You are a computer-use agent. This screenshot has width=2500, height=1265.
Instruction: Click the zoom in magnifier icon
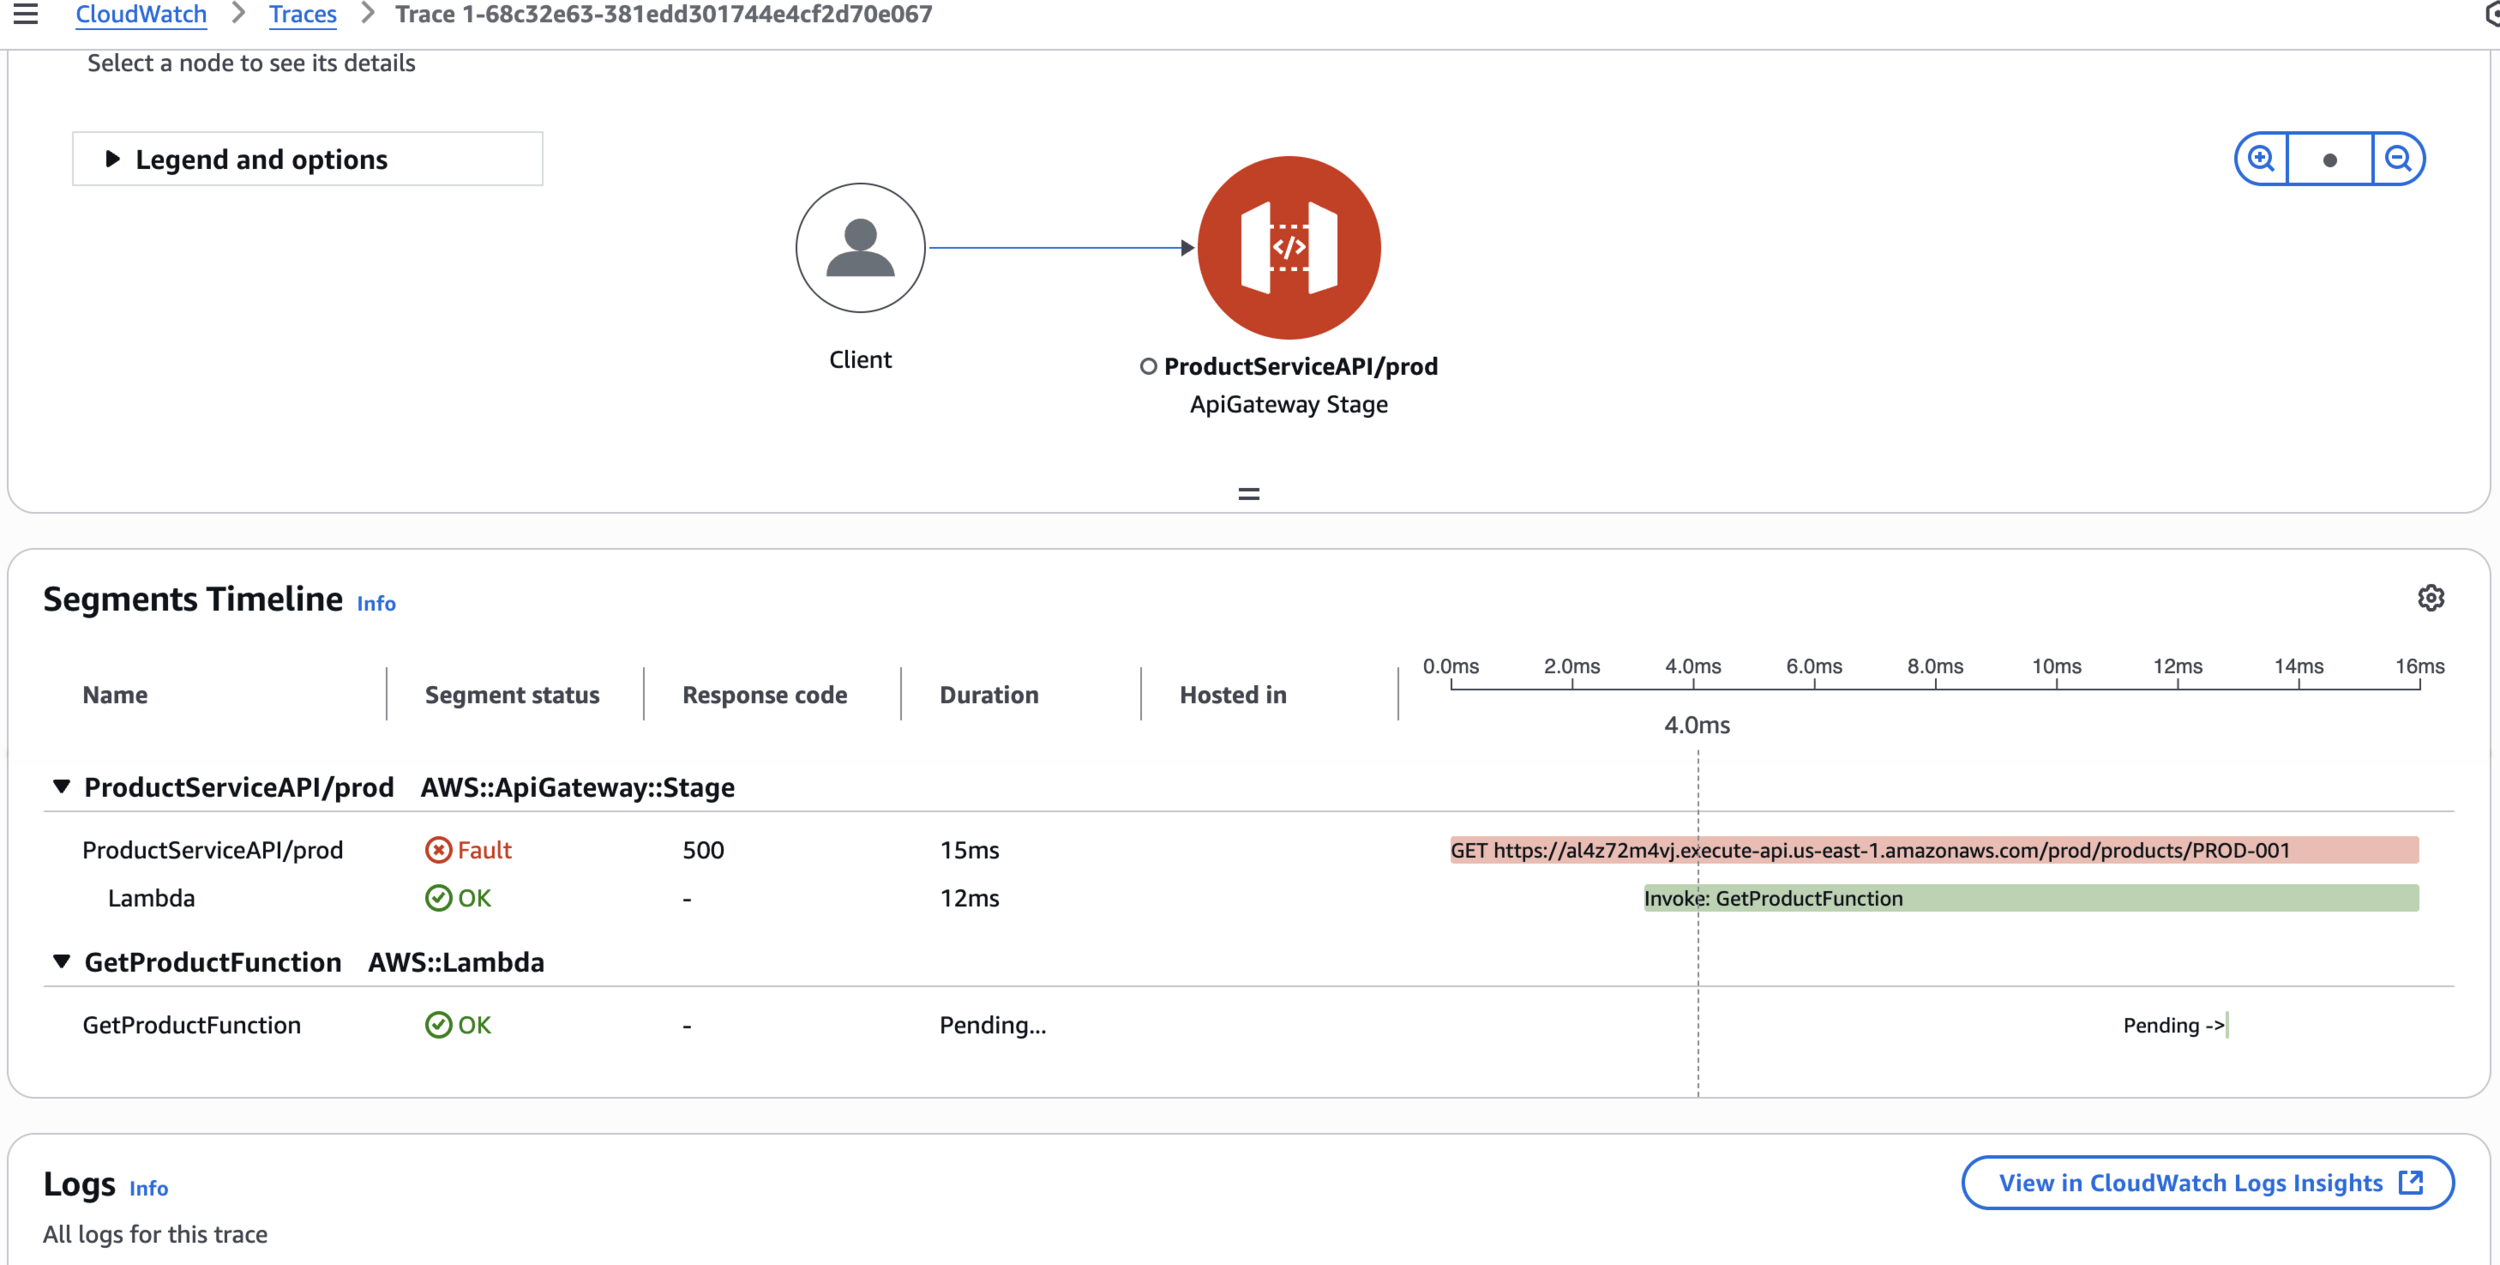(x=2261, y=159)
